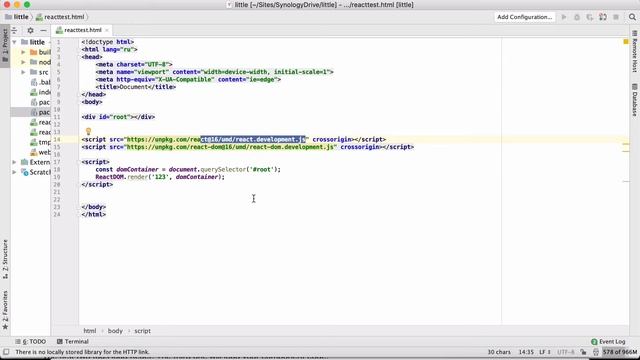This screenshot has height=360, width=640.
Task: Open the 2: Favorites side tool window
Action: pyautogui.click(x=5, y=310)
